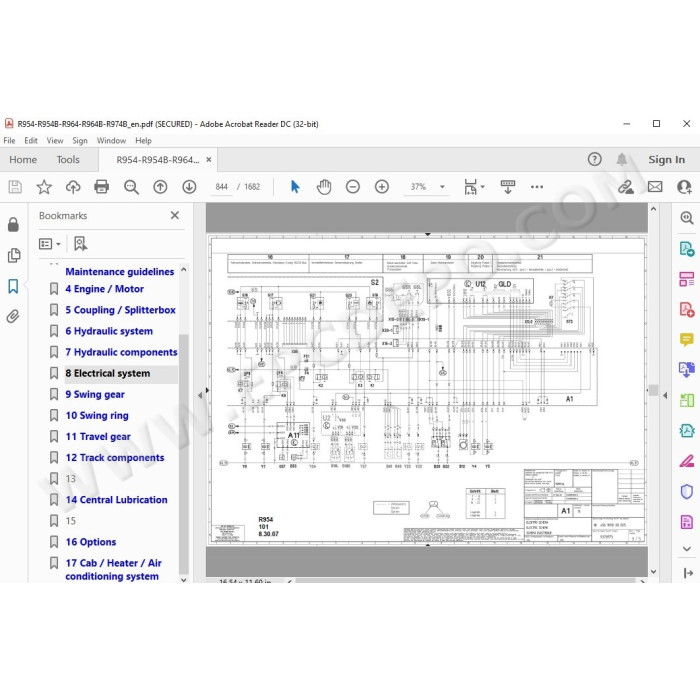This screenshot has height=700, width=700.
Task: Expand right tools pane button
Action: click(x=688, y=573)
